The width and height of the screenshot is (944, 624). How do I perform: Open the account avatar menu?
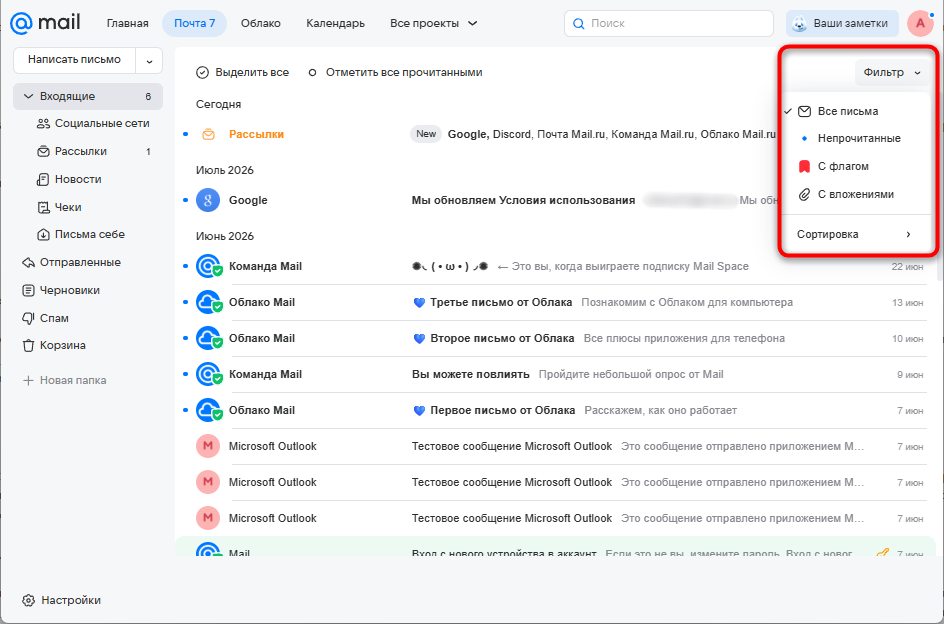click(x=920, y=23)
